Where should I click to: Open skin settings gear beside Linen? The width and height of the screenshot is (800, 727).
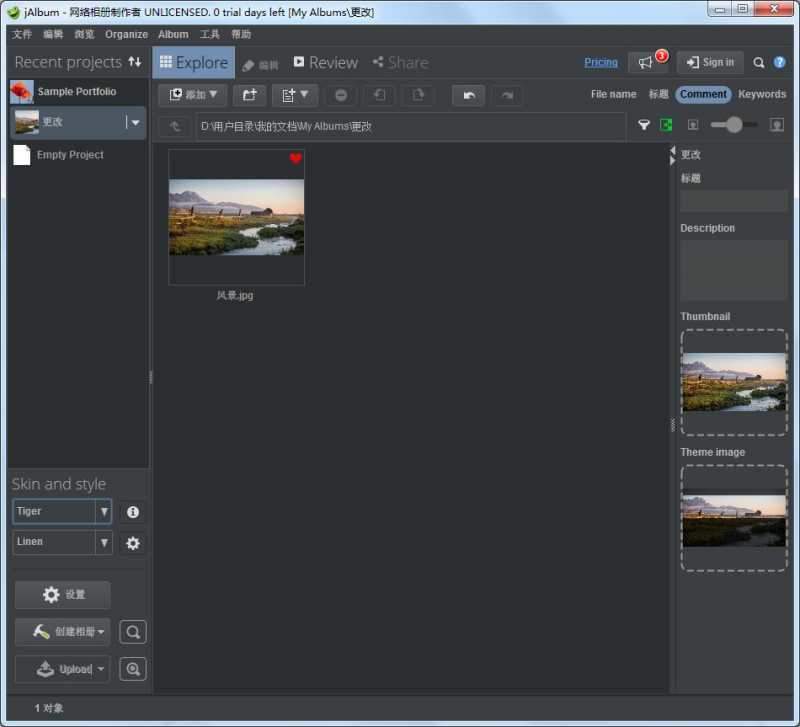tap(133, 543)
